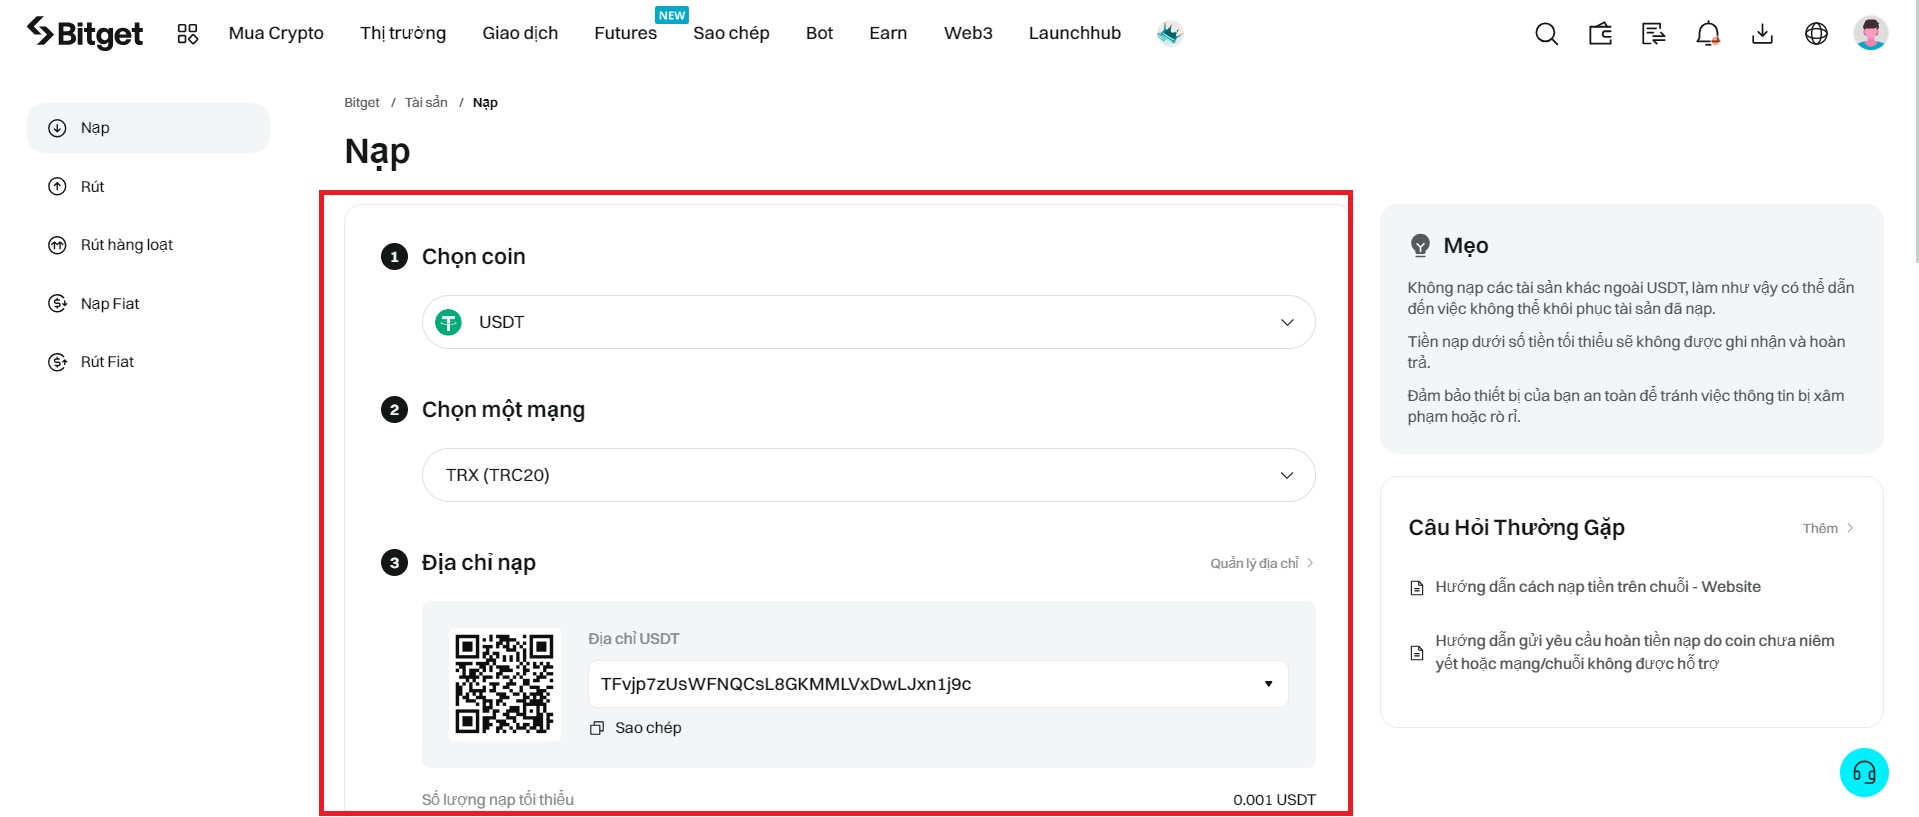Open the wallet assets icon
Viewport: 1919px width, 817px height.
click(1600, 34)
